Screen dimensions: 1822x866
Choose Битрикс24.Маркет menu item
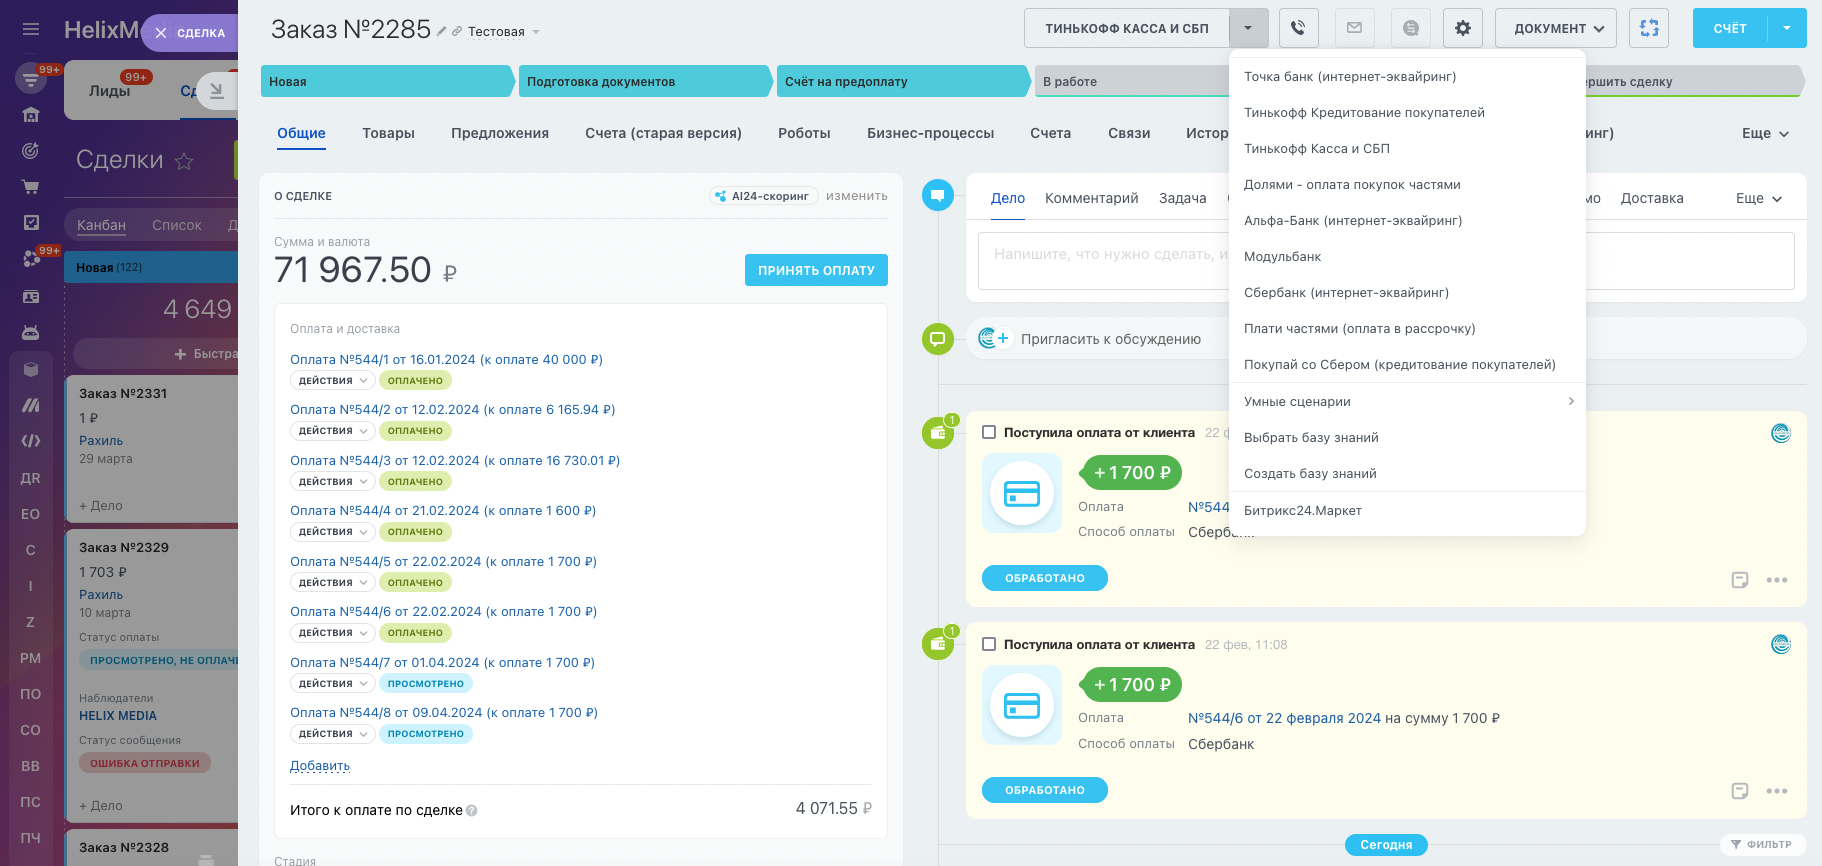coord(1407,511)
